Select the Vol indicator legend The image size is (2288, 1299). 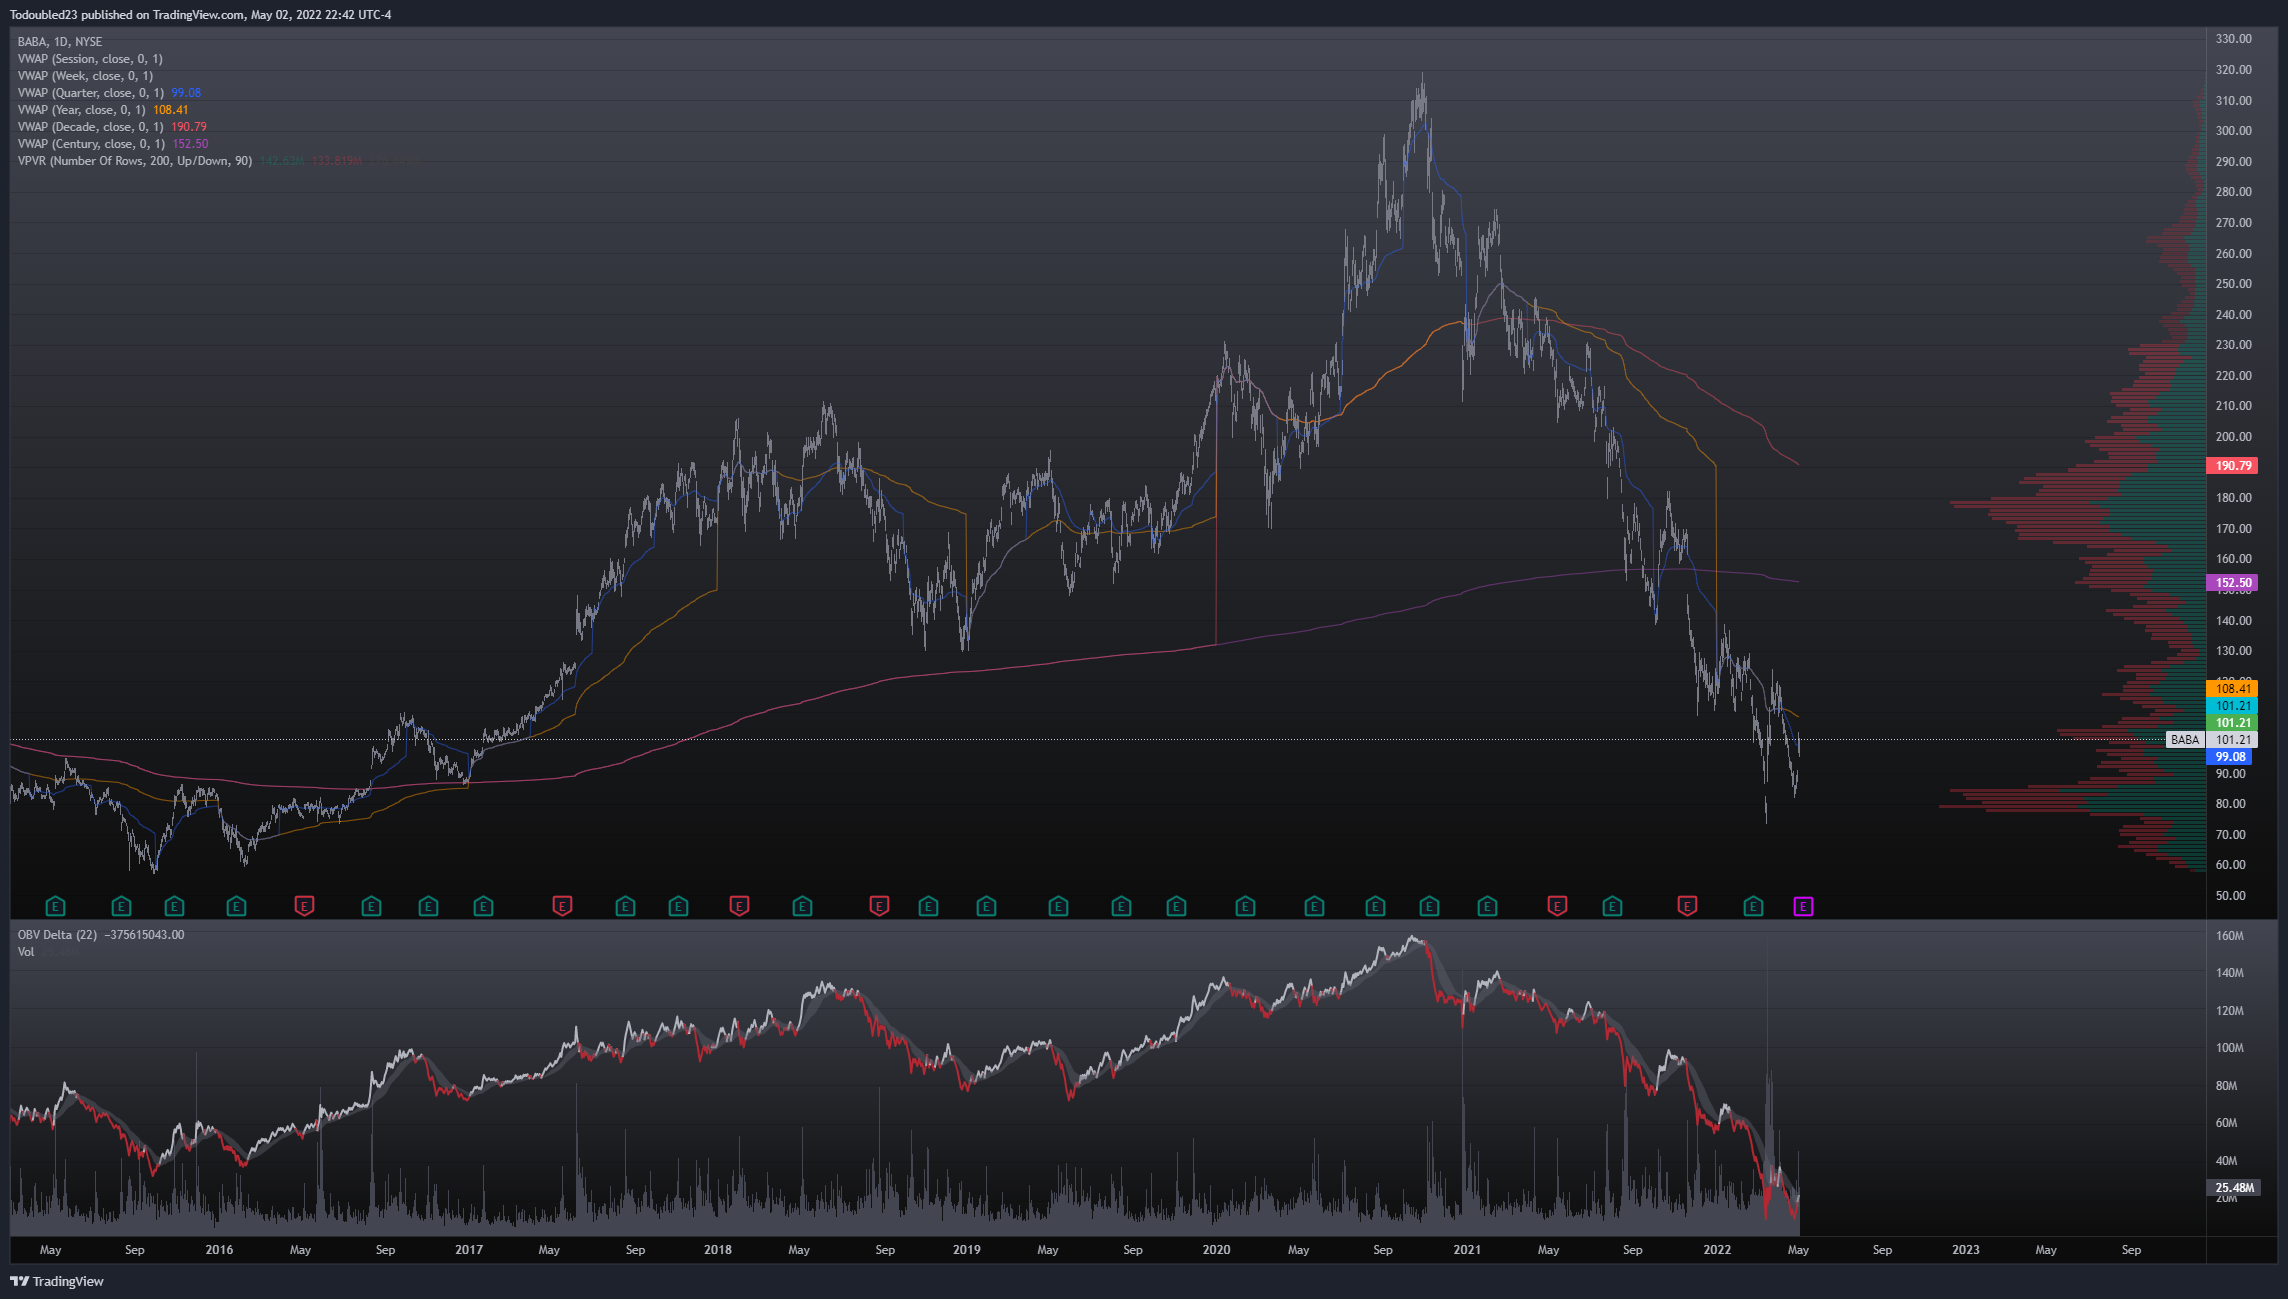coord(26,952)
